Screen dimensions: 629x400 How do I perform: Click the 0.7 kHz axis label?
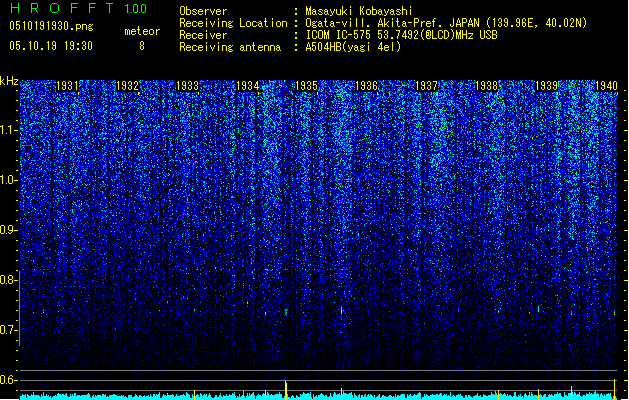pyautogui.click(x=8, y=330)
